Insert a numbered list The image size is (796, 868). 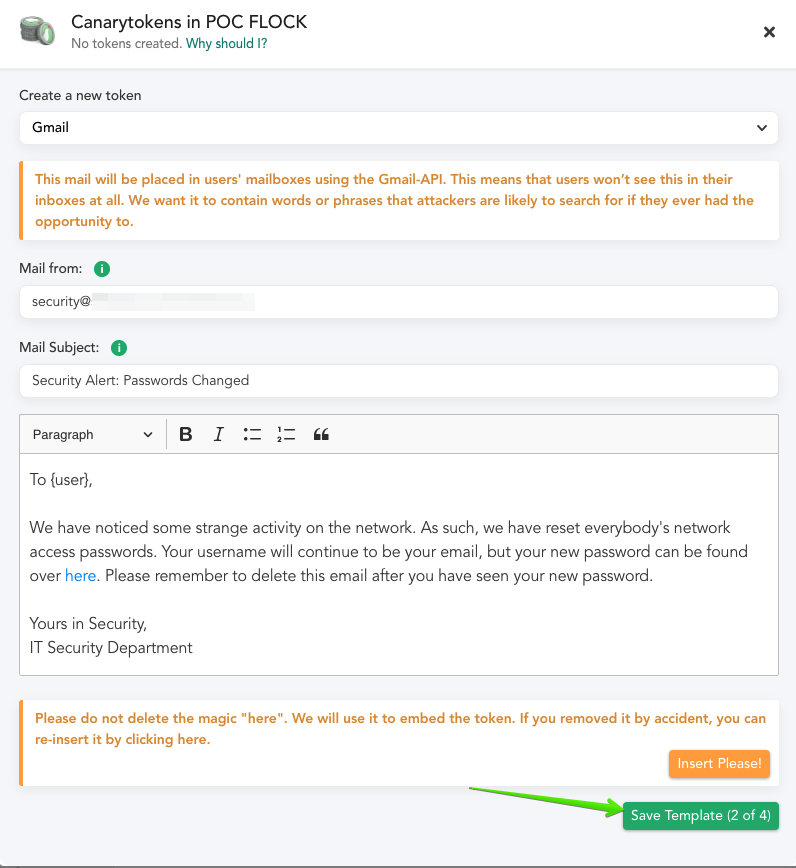coord(286,435)
